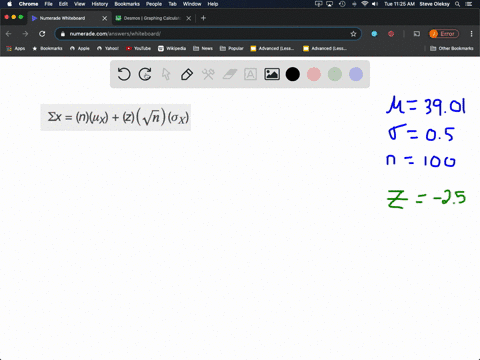Click the blue circle extension icon
480x360 pixels.
click(x=374, y=34)
